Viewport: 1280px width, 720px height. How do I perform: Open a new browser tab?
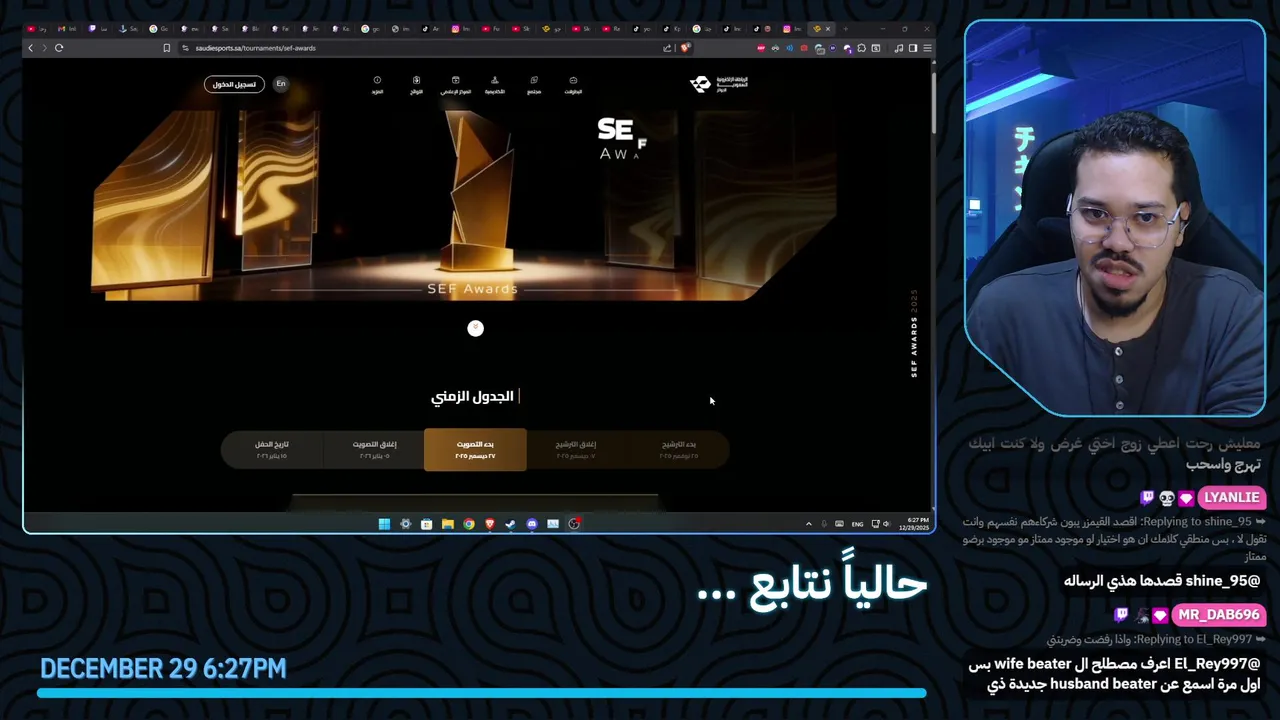tap(844, 29)
